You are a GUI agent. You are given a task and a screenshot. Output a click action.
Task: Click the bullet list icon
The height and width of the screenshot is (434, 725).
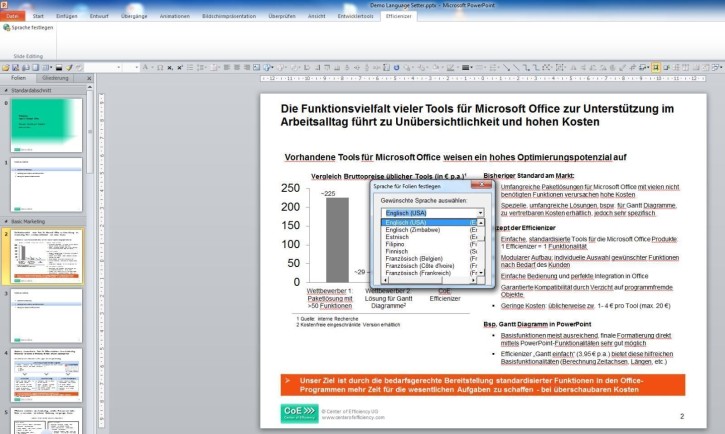190,67
